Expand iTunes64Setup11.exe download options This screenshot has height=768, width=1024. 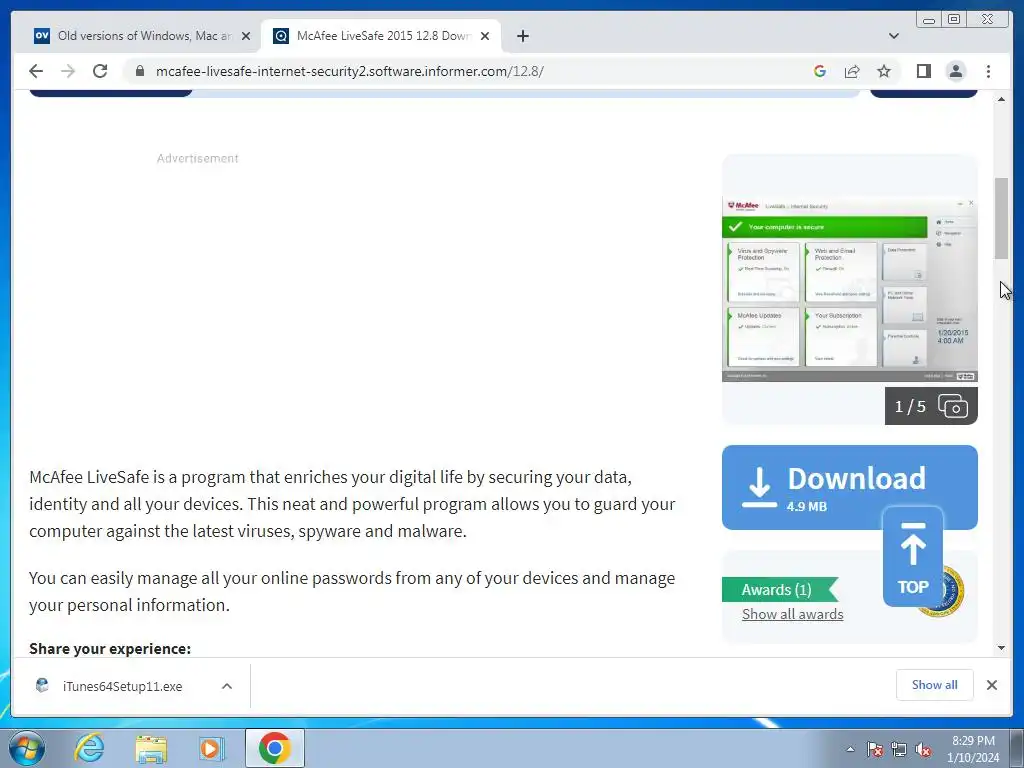coord(227,686)
